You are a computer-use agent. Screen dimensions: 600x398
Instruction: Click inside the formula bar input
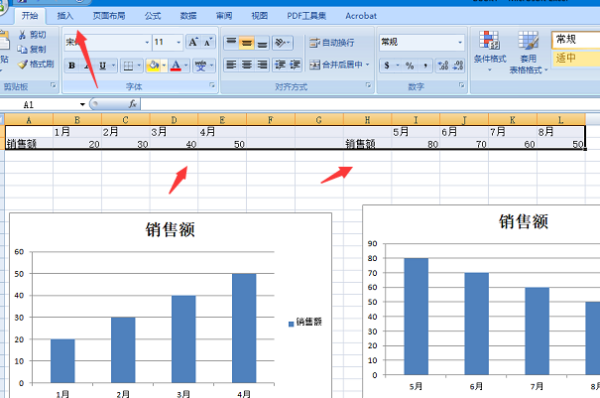[x=370, y=104]
